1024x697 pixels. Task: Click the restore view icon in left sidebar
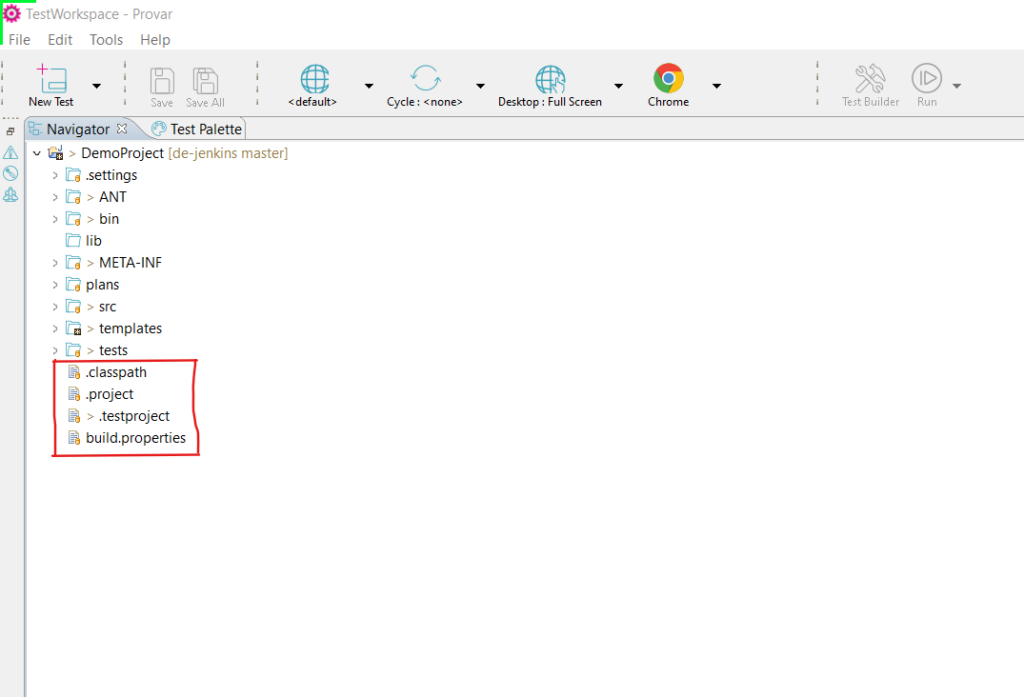point(10,131)
